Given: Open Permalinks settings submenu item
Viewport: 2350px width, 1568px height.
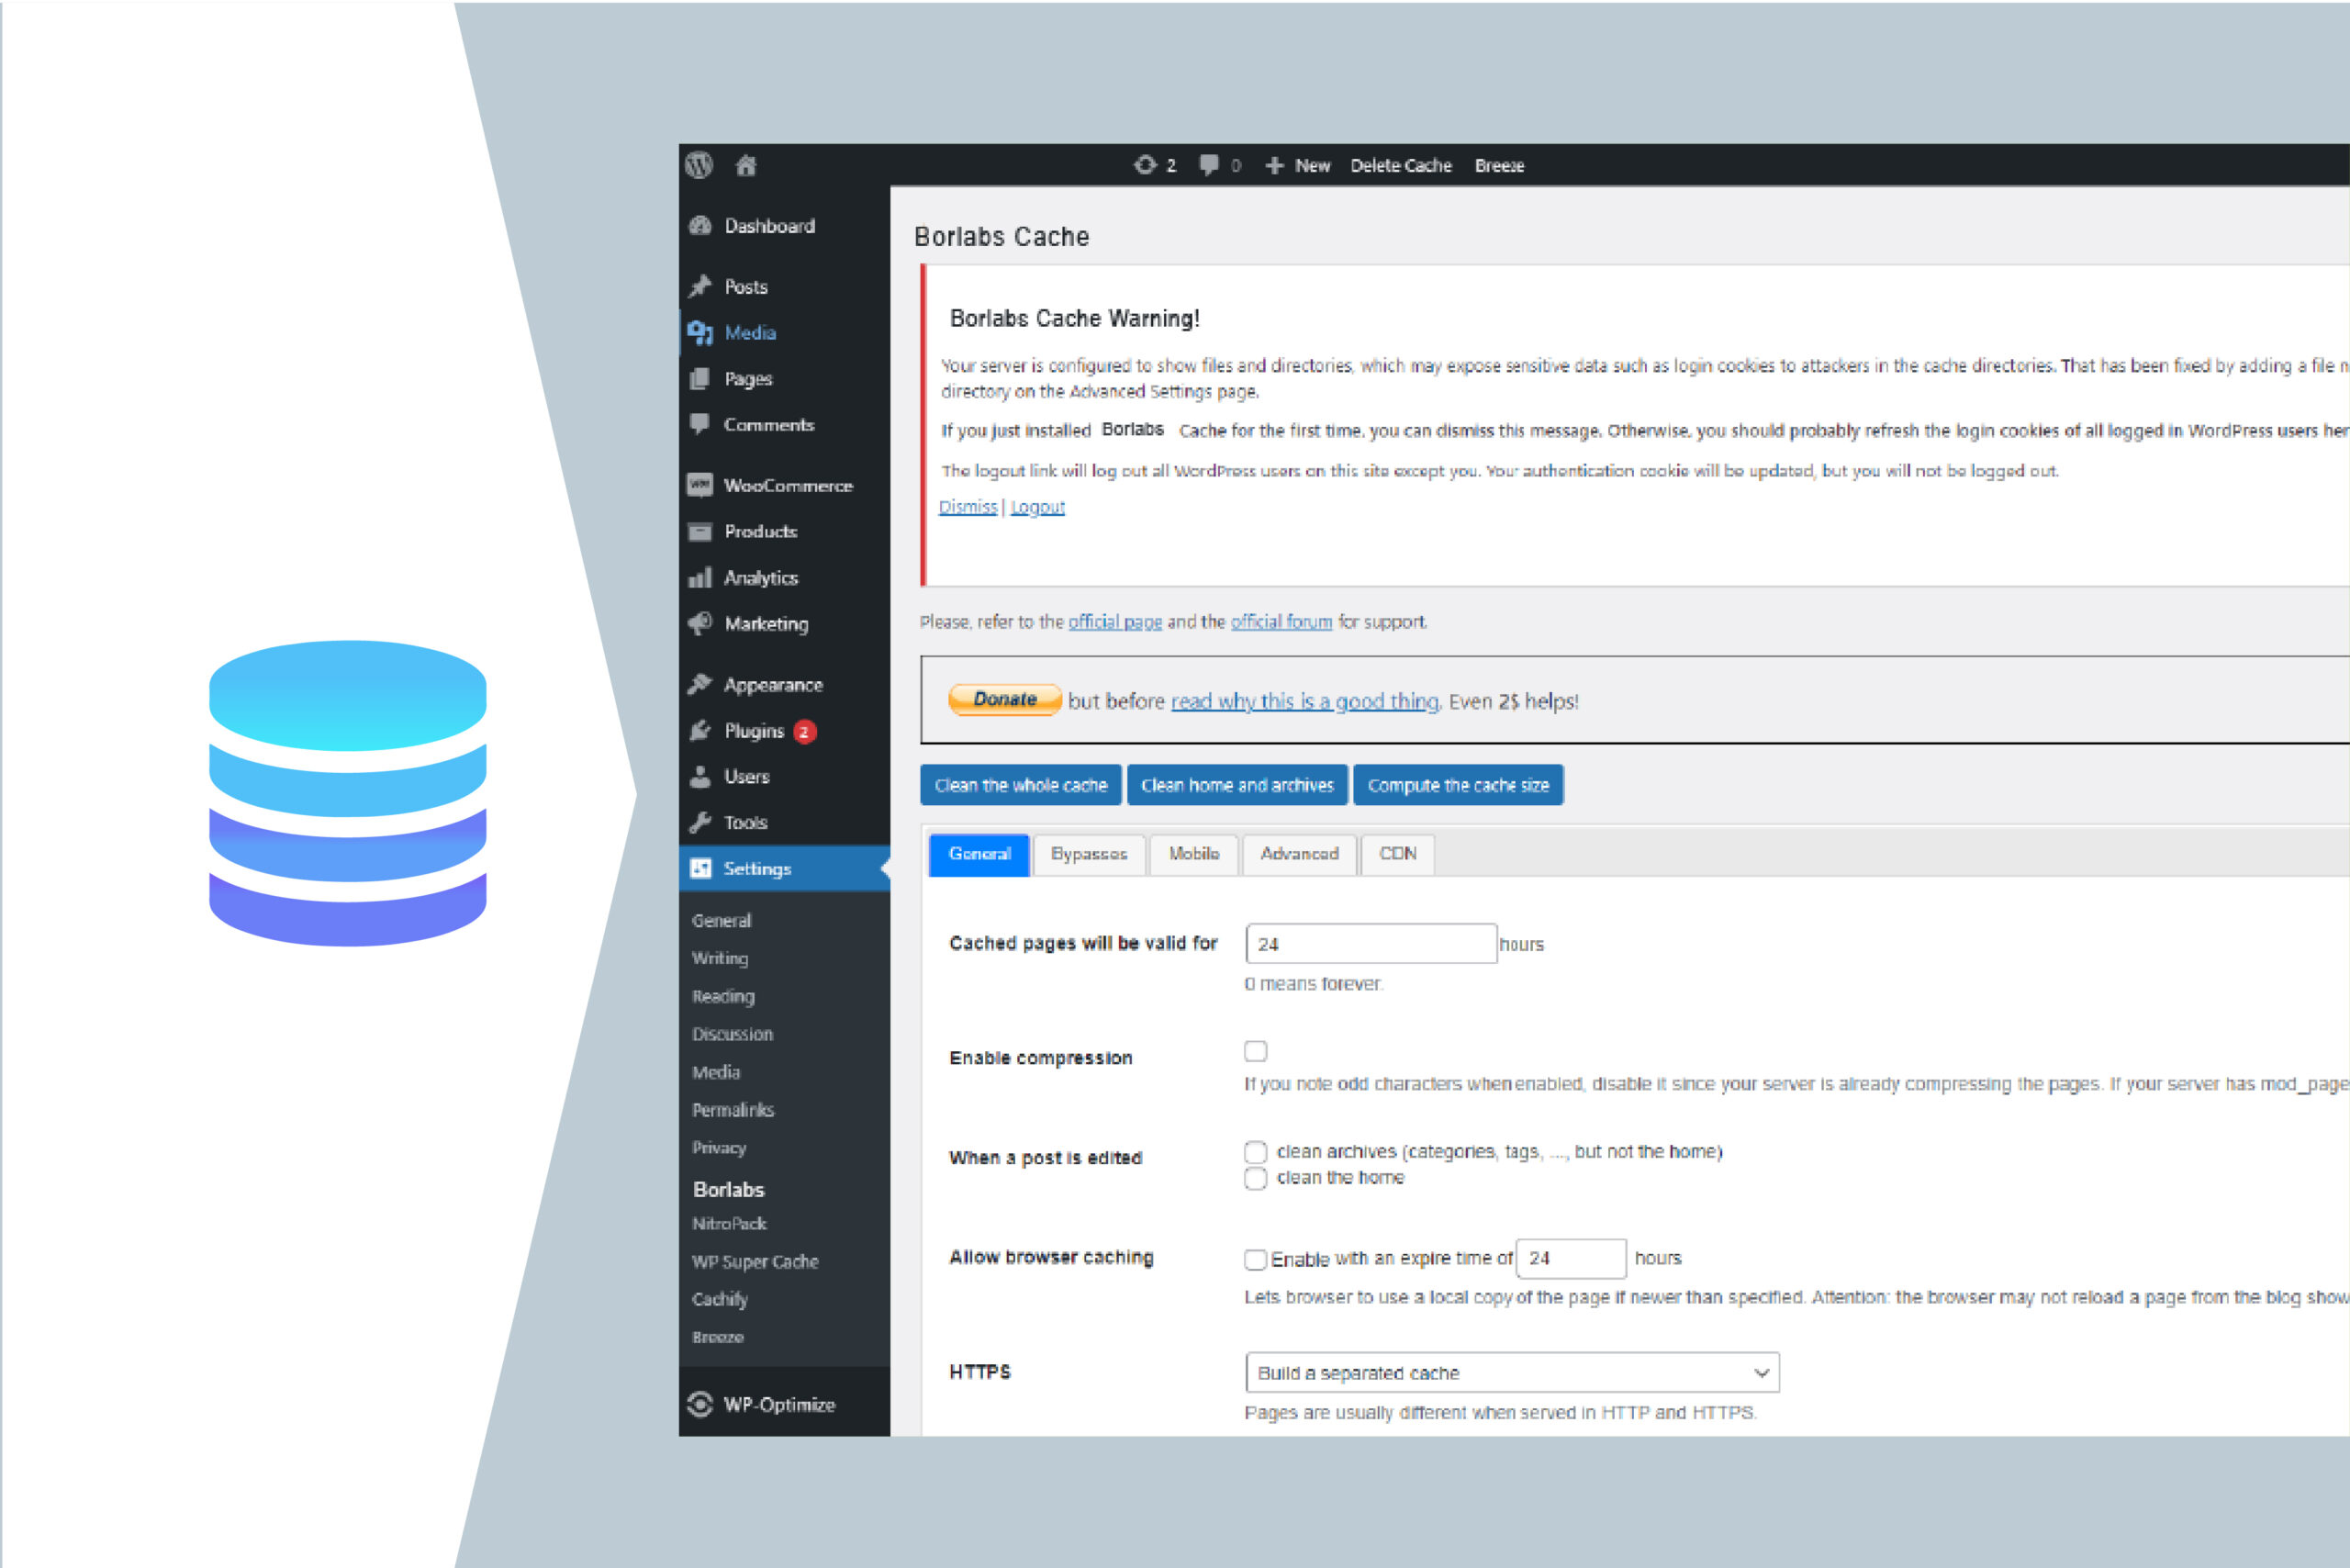Looking at the screenshot, I should tap(733, 1111).
